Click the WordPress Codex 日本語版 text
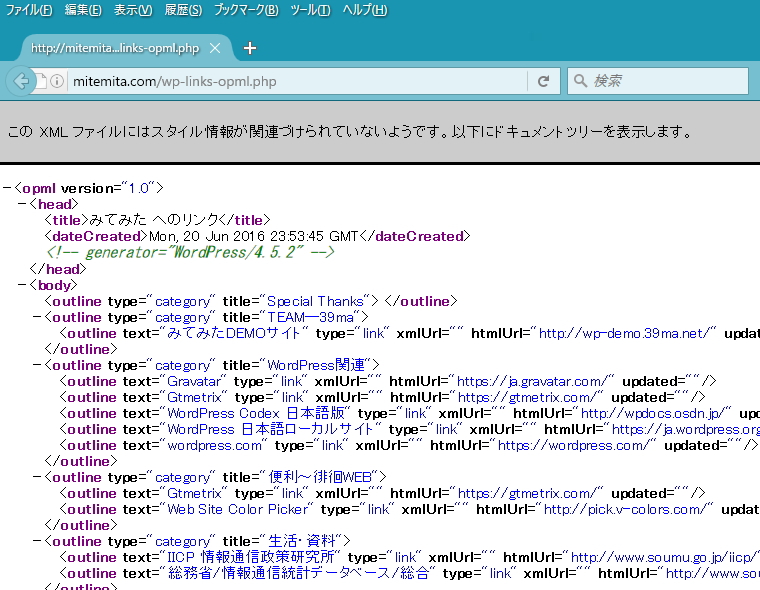 click(255, 413)
